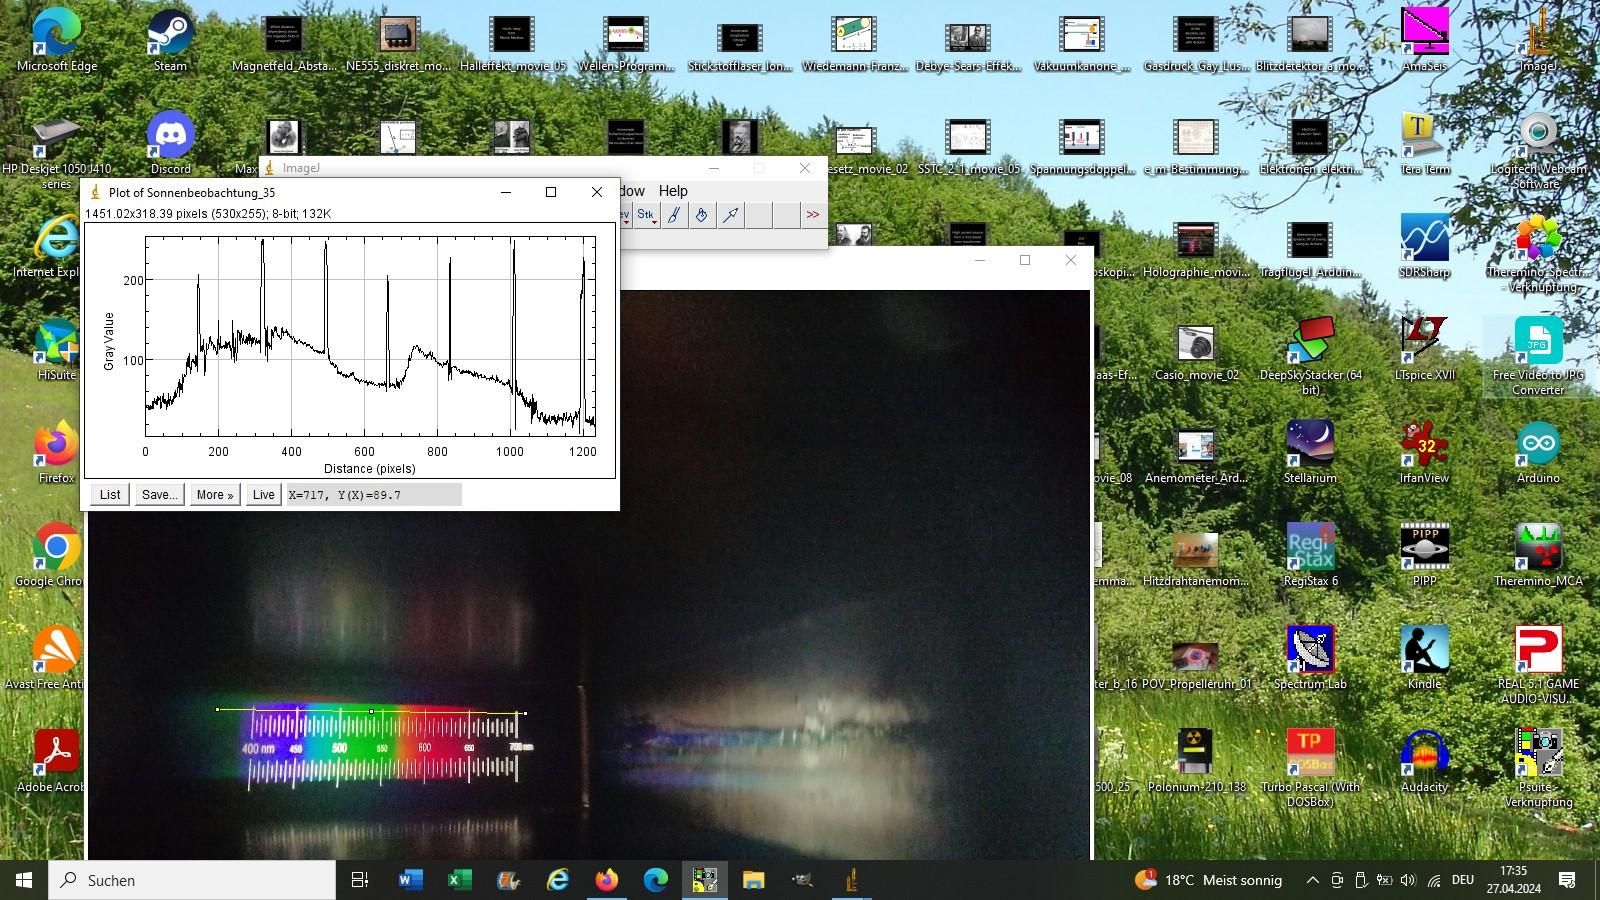Viewport: 1600px width, 900px height.
Task: Click the List button in plot window
Action: coord(110,494)
